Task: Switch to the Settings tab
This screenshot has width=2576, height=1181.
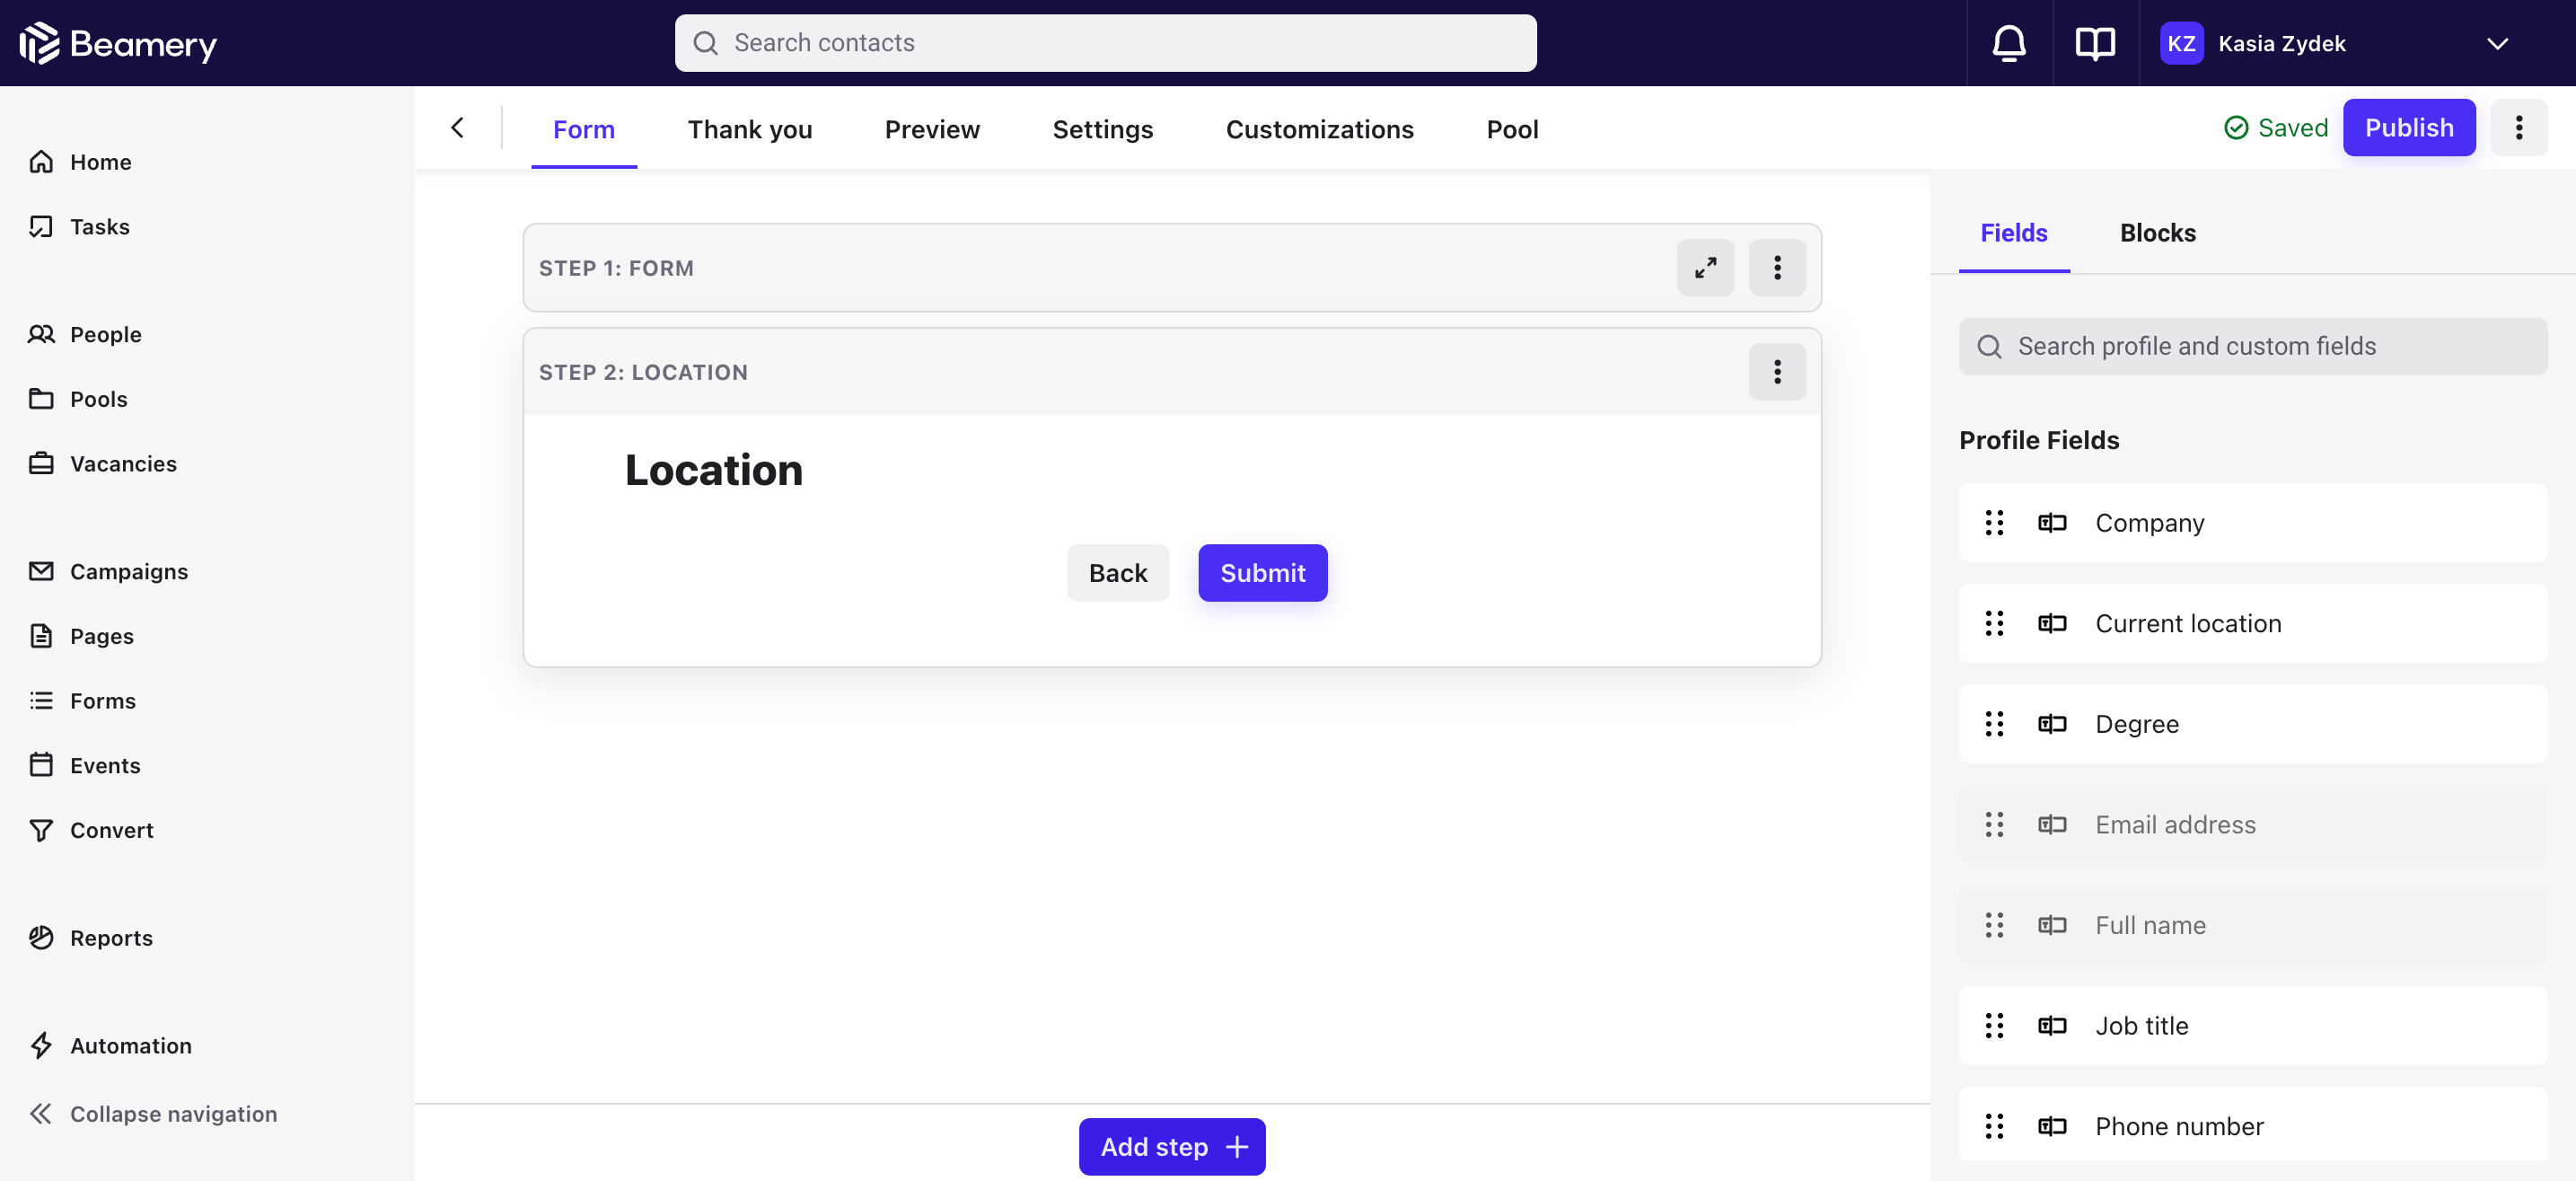Action: click(x=1102, y=129)
